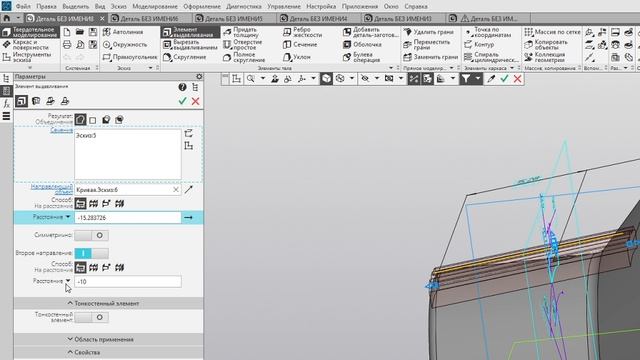Click the open file folder icon
The image size is (640, 360).
pos(80,32)
